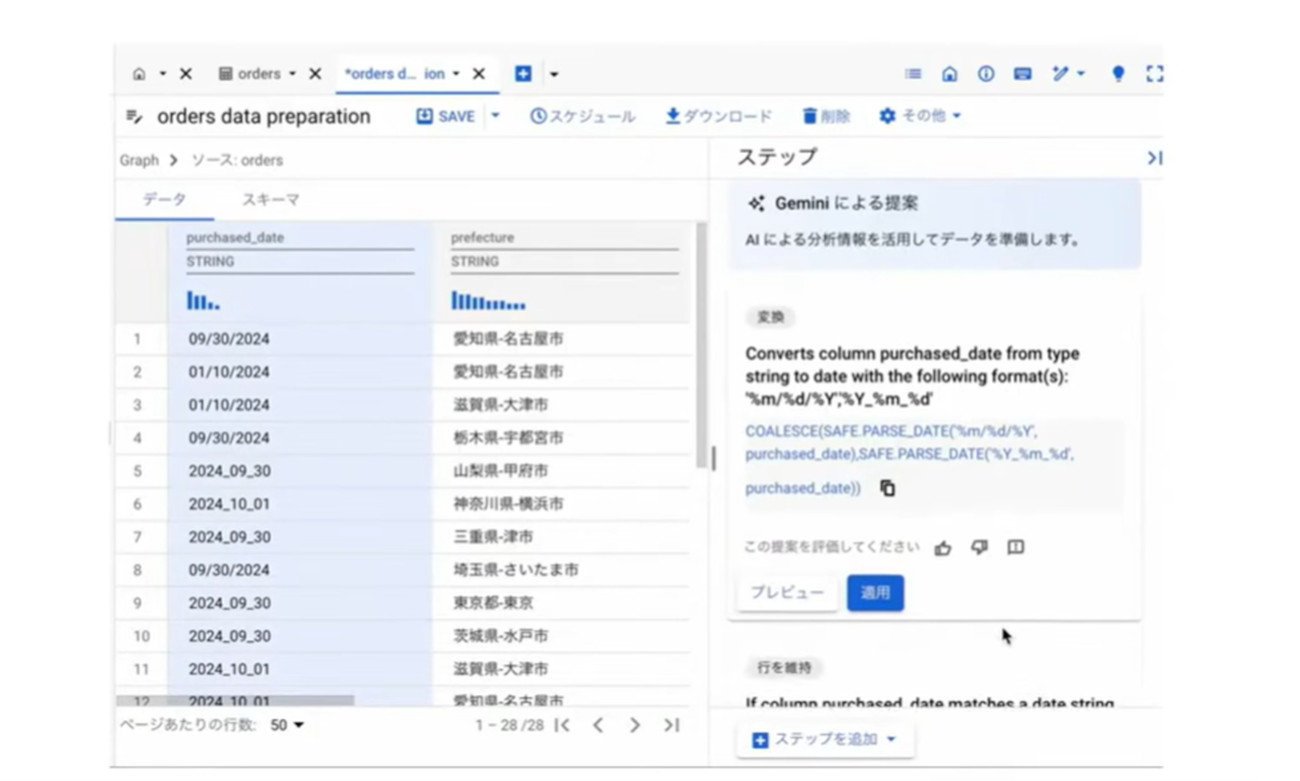Click the スケジュール schedule button
The image size is (1300, 781).
pos(582,116)
